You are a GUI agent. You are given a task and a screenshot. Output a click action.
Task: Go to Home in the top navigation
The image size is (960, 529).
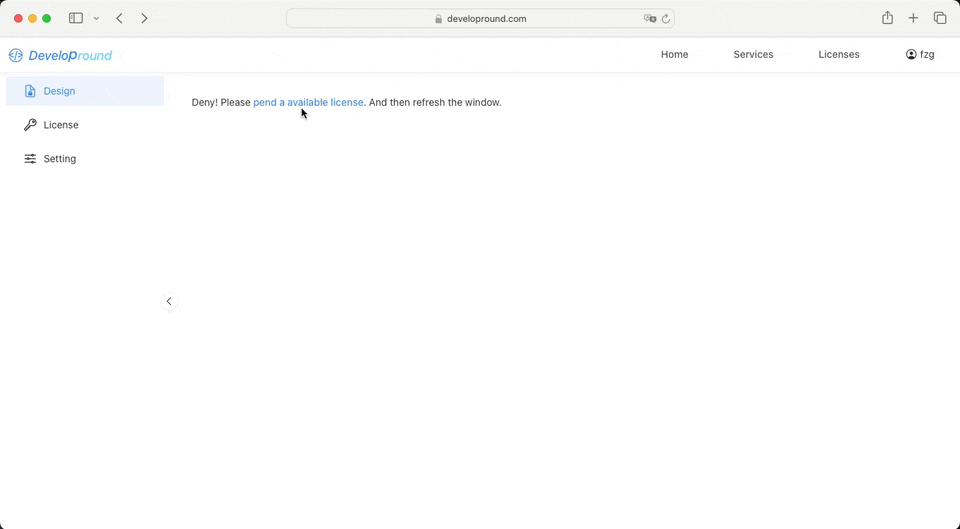(x=674, y=54)
